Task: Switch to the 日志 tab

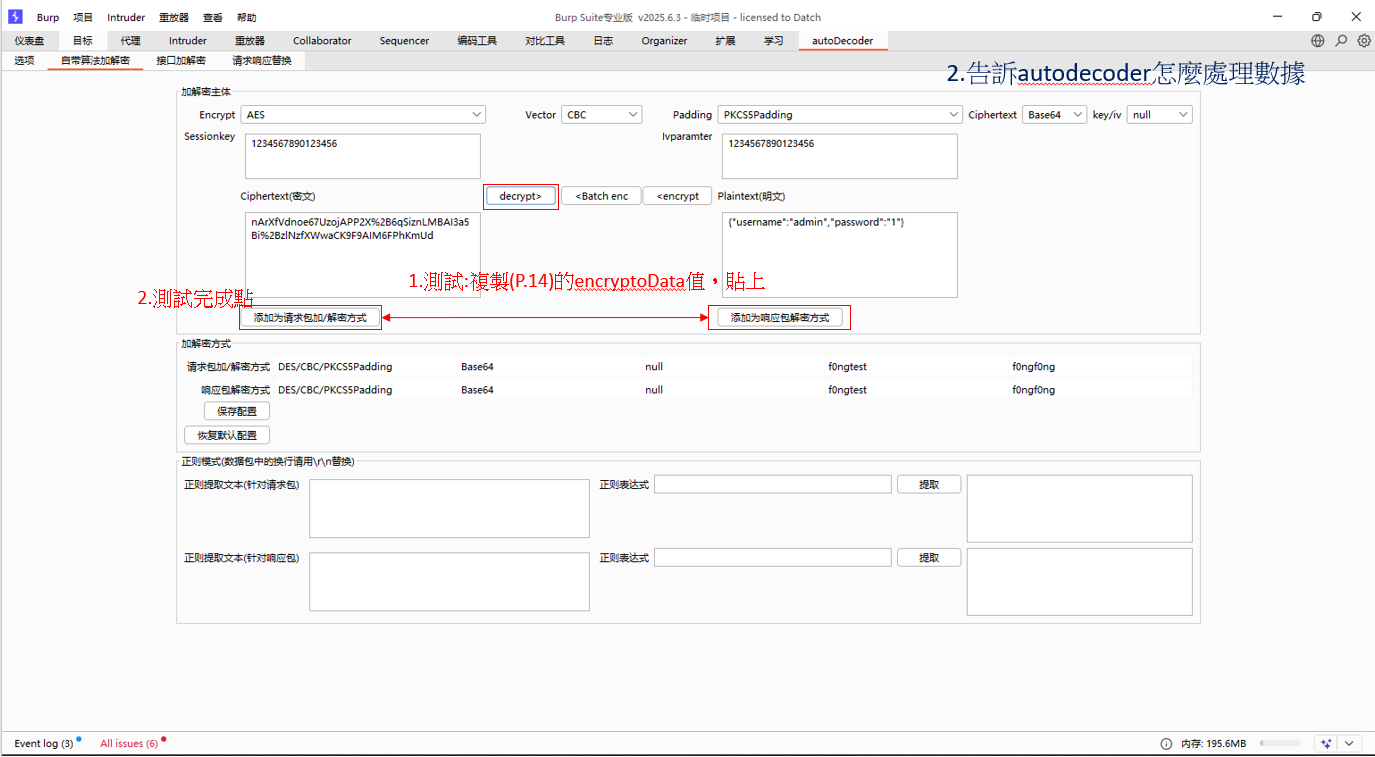Action: [603, 41]
